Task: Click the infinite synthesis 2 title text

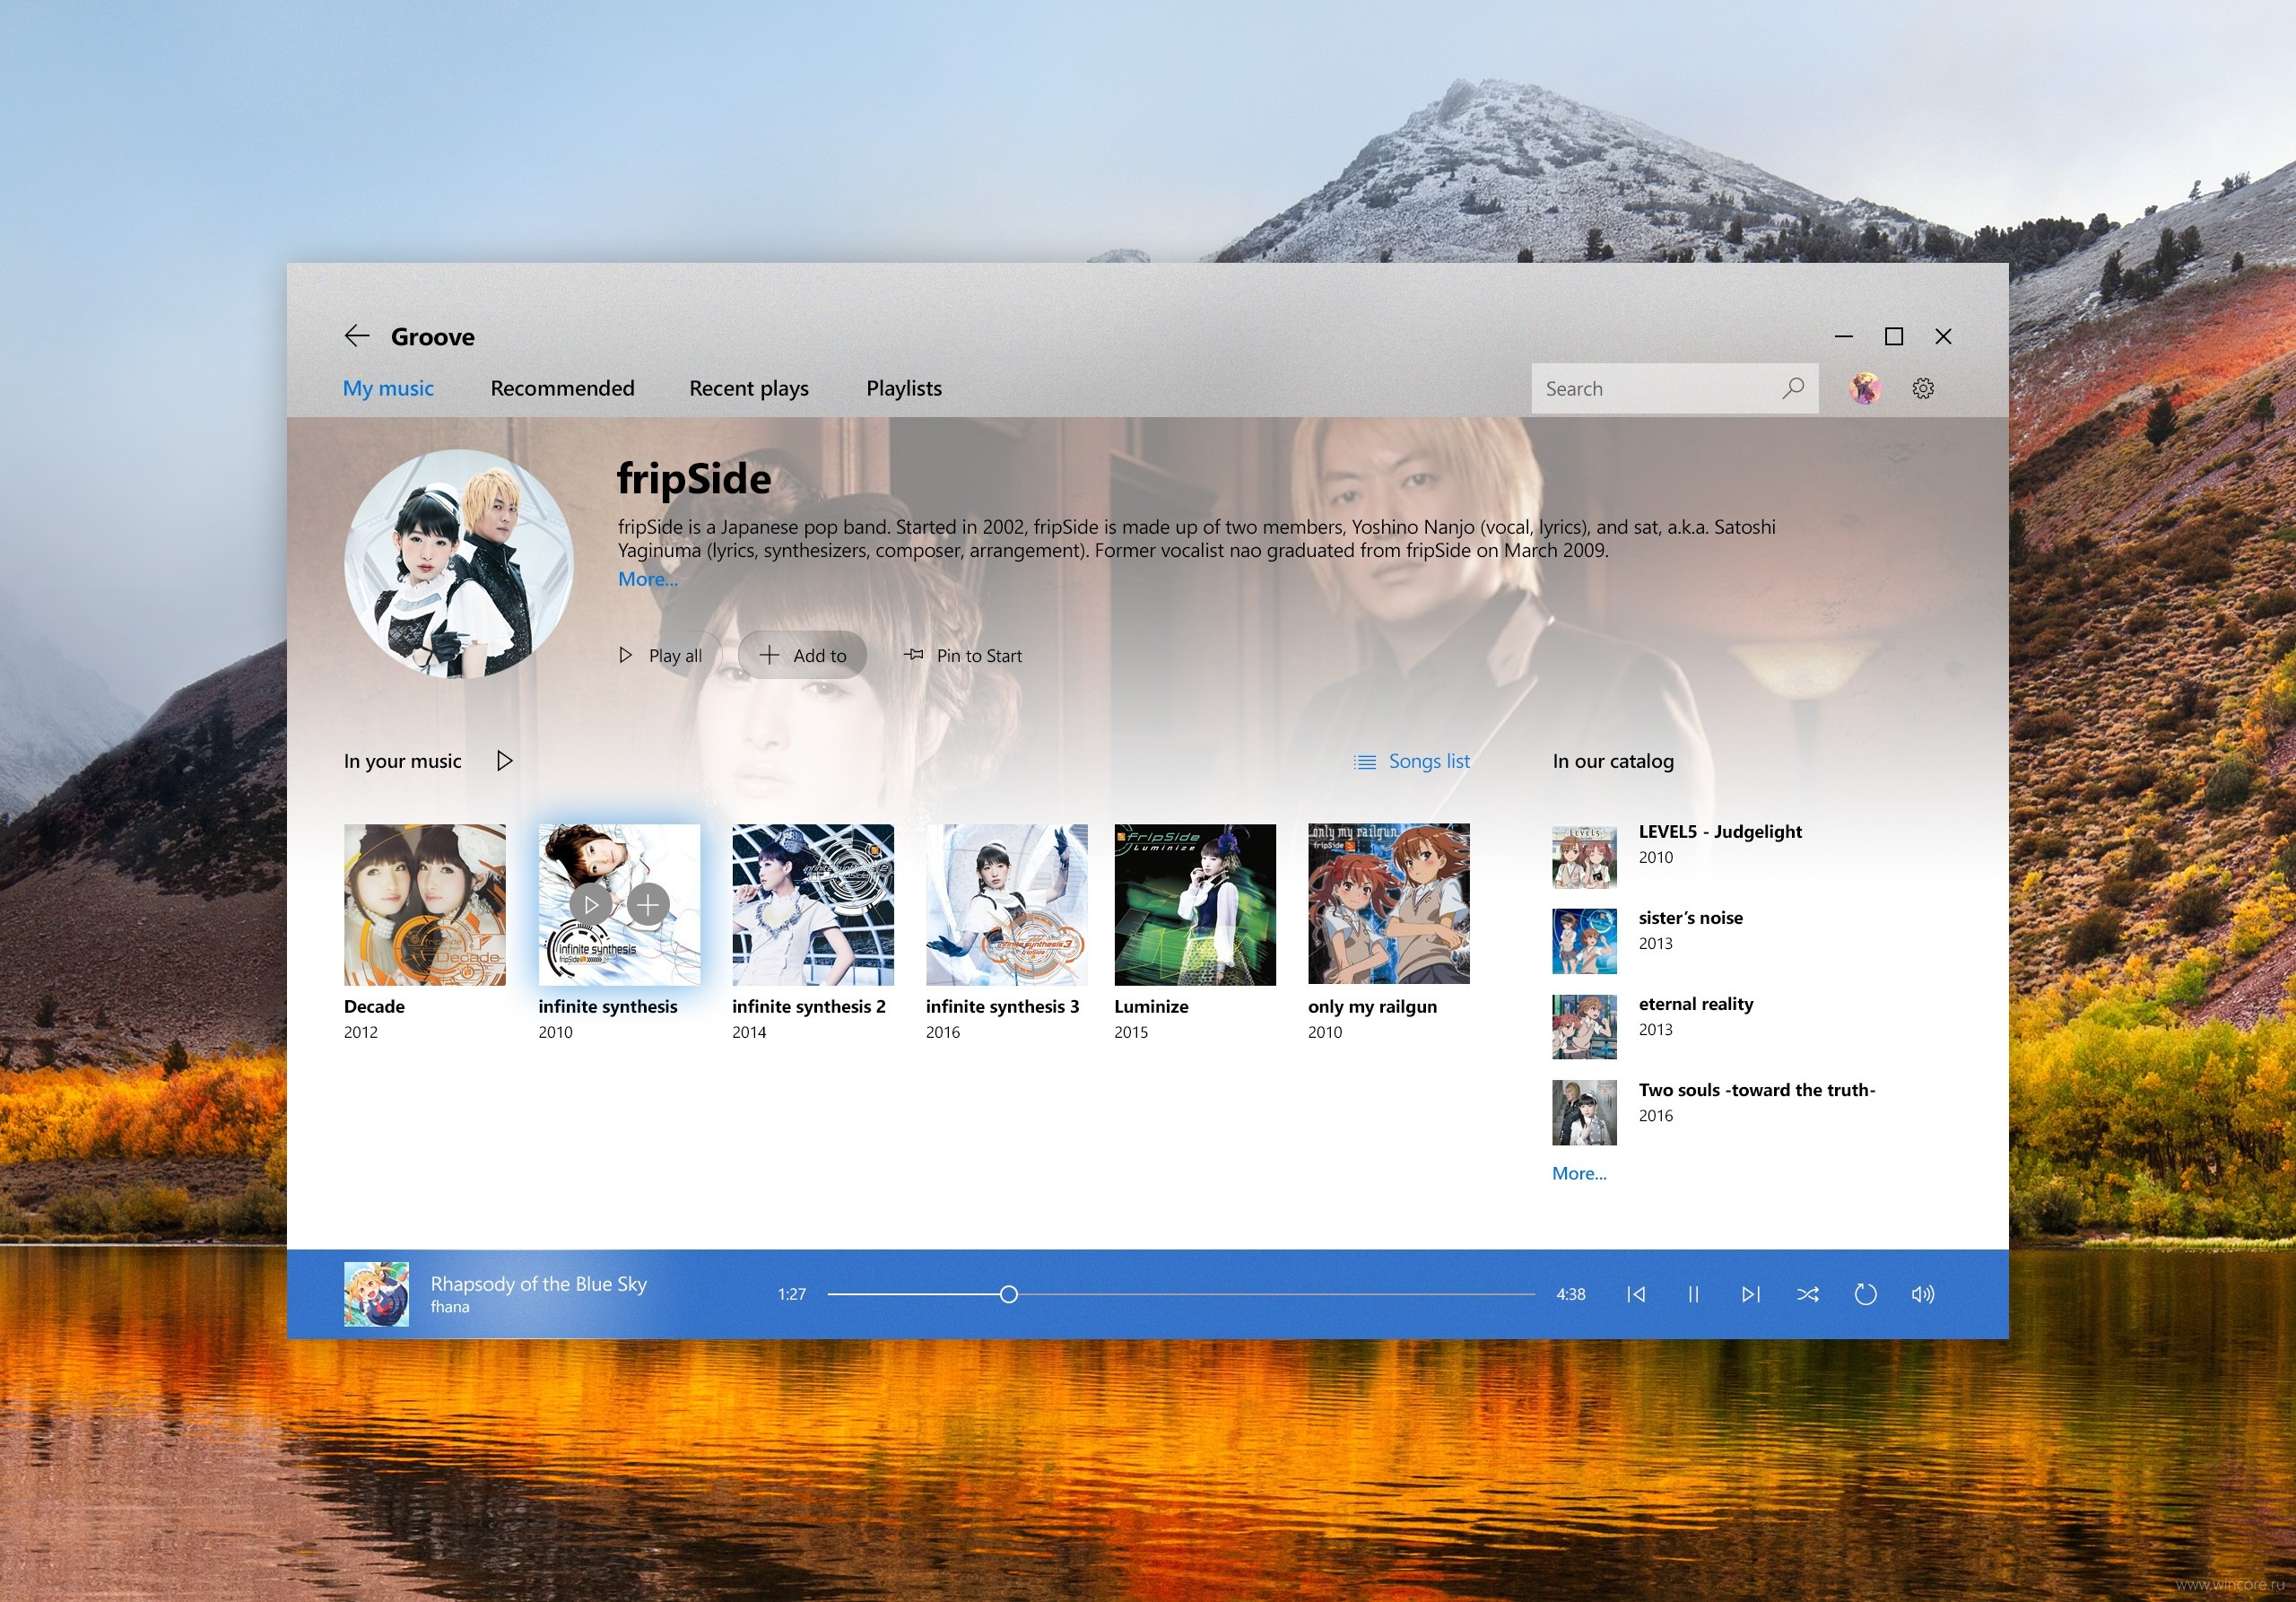Action: coord(808,1007)
